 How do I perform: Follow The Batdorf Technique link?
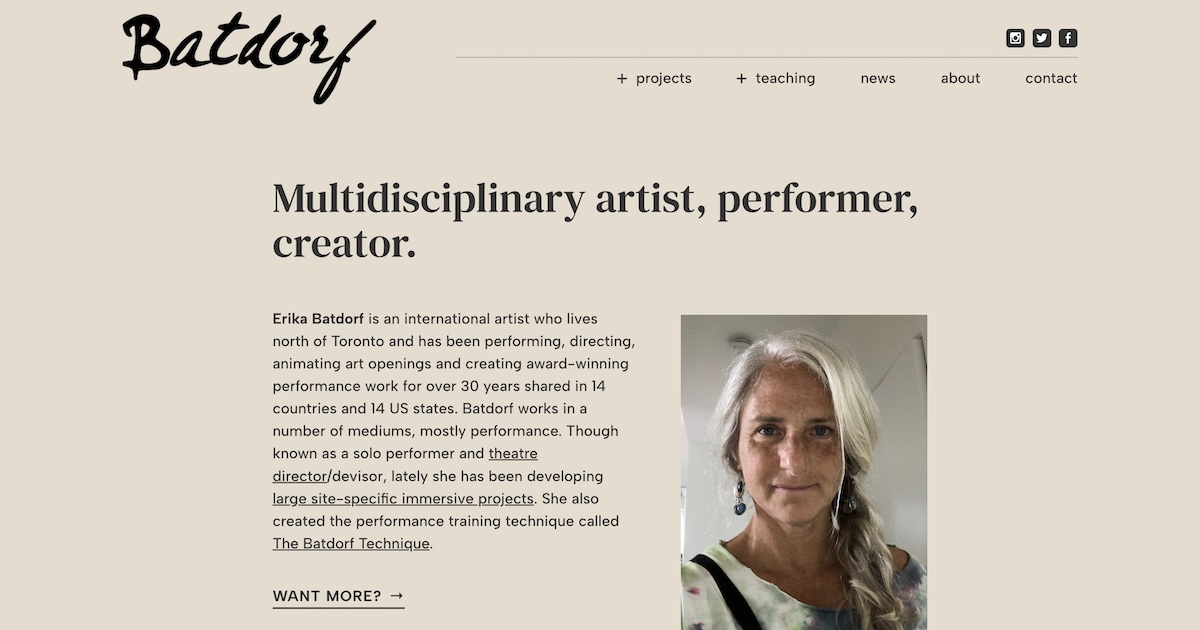(x=350, y=543)
